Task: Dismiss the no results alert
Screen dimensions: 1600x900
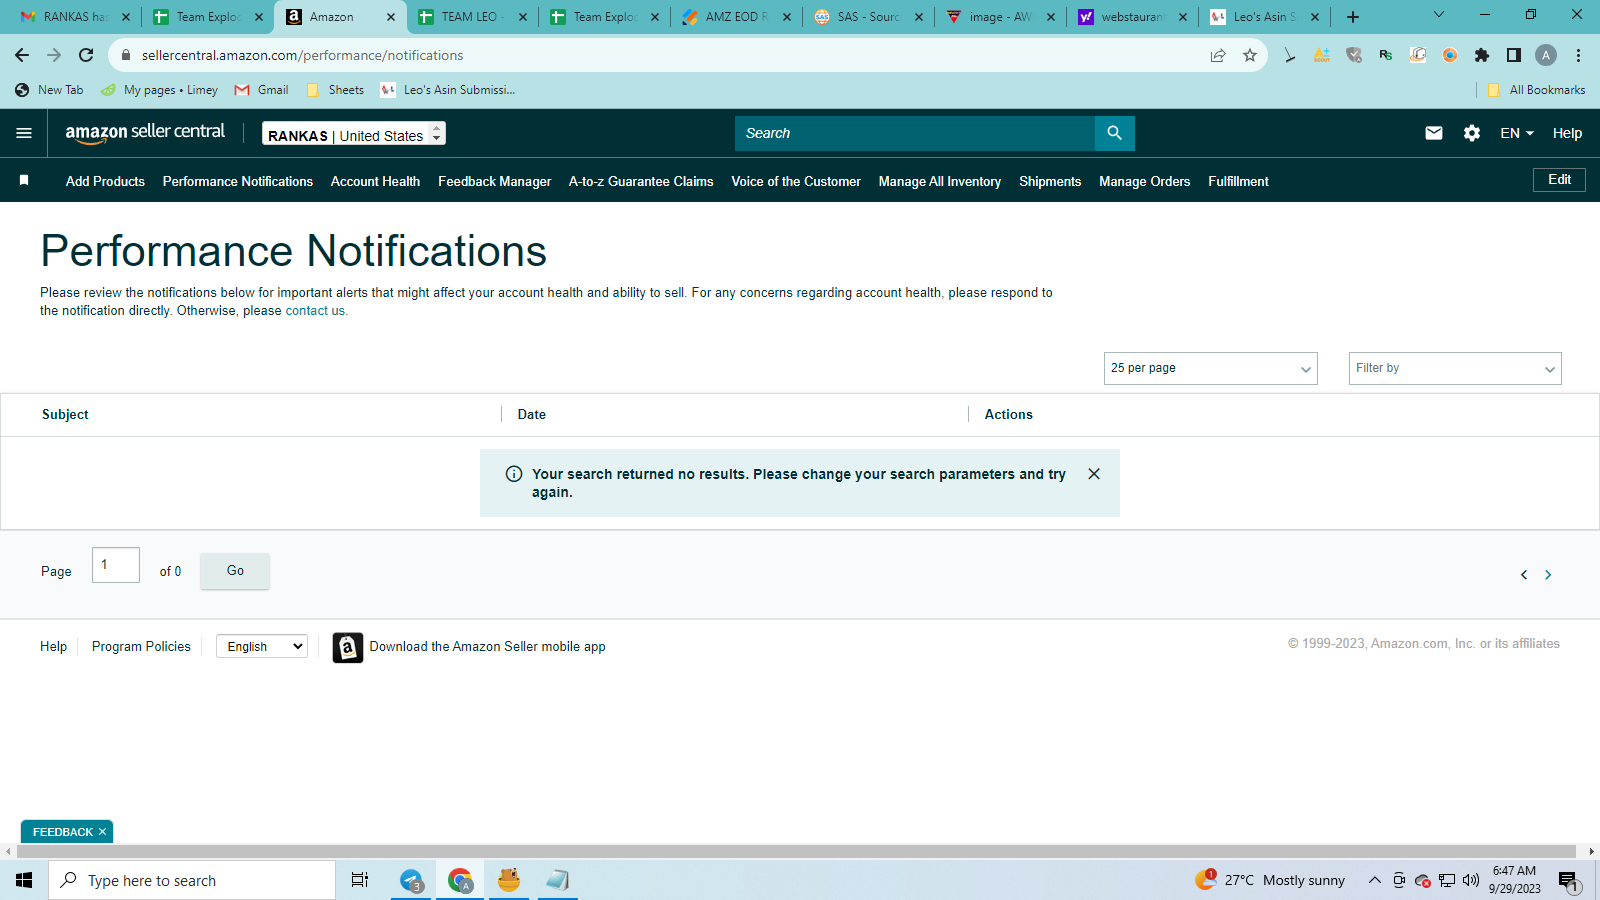Action: pyautogui.click(x=1094, y=474)
